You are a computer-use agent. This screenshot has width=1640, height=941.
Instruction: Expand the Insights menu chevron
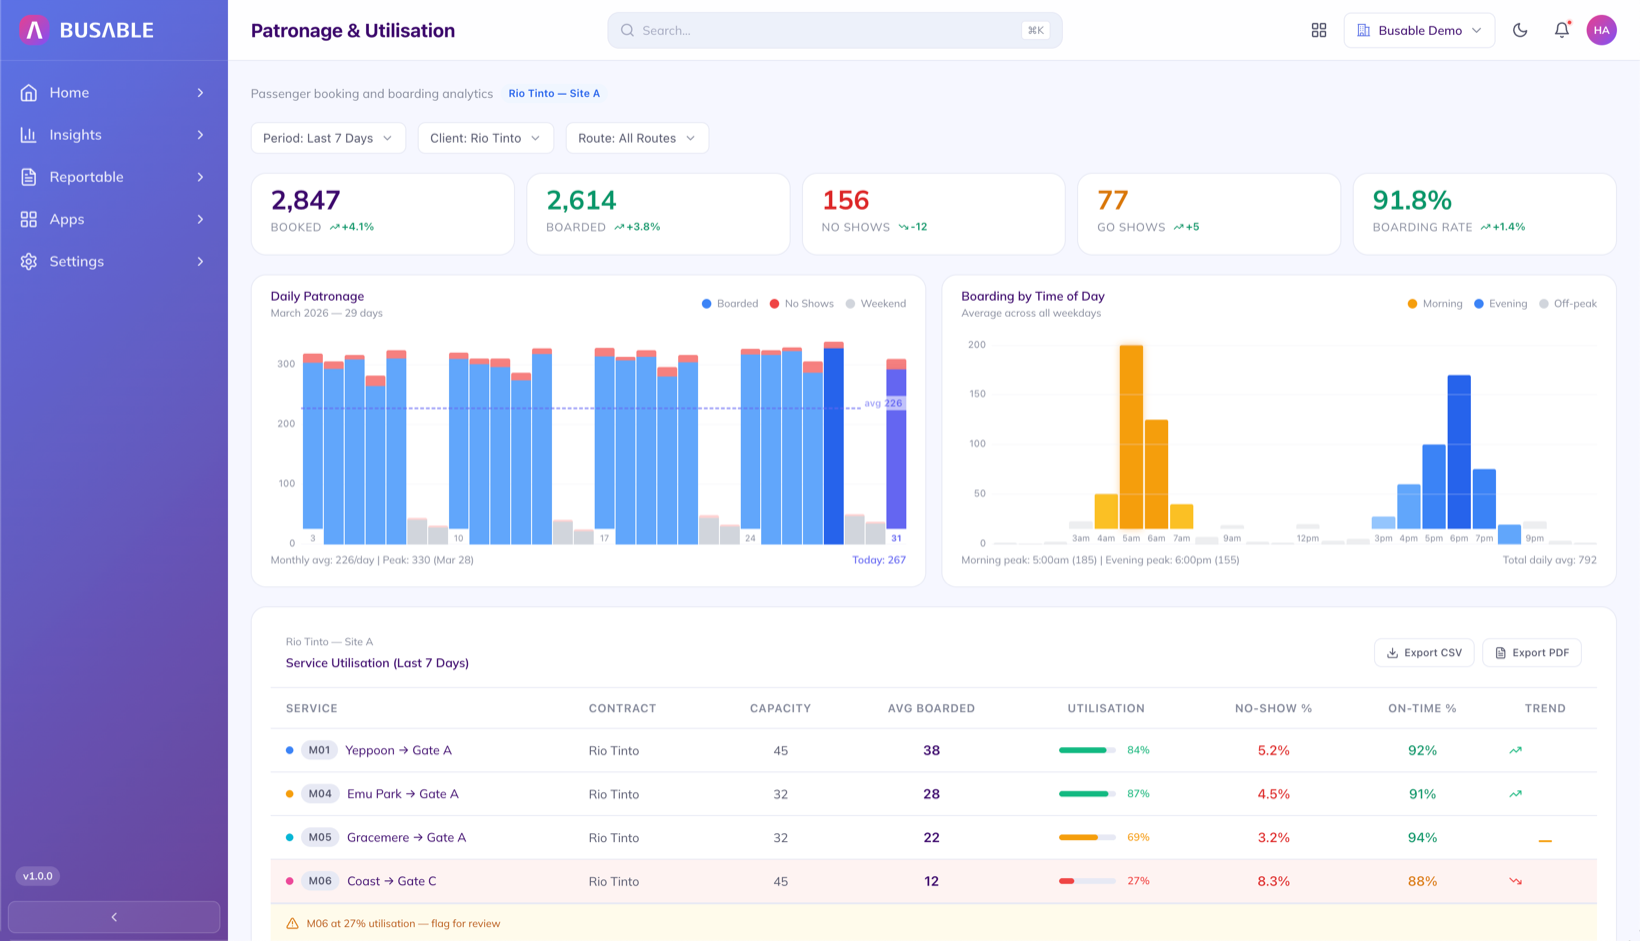point(200,135)
